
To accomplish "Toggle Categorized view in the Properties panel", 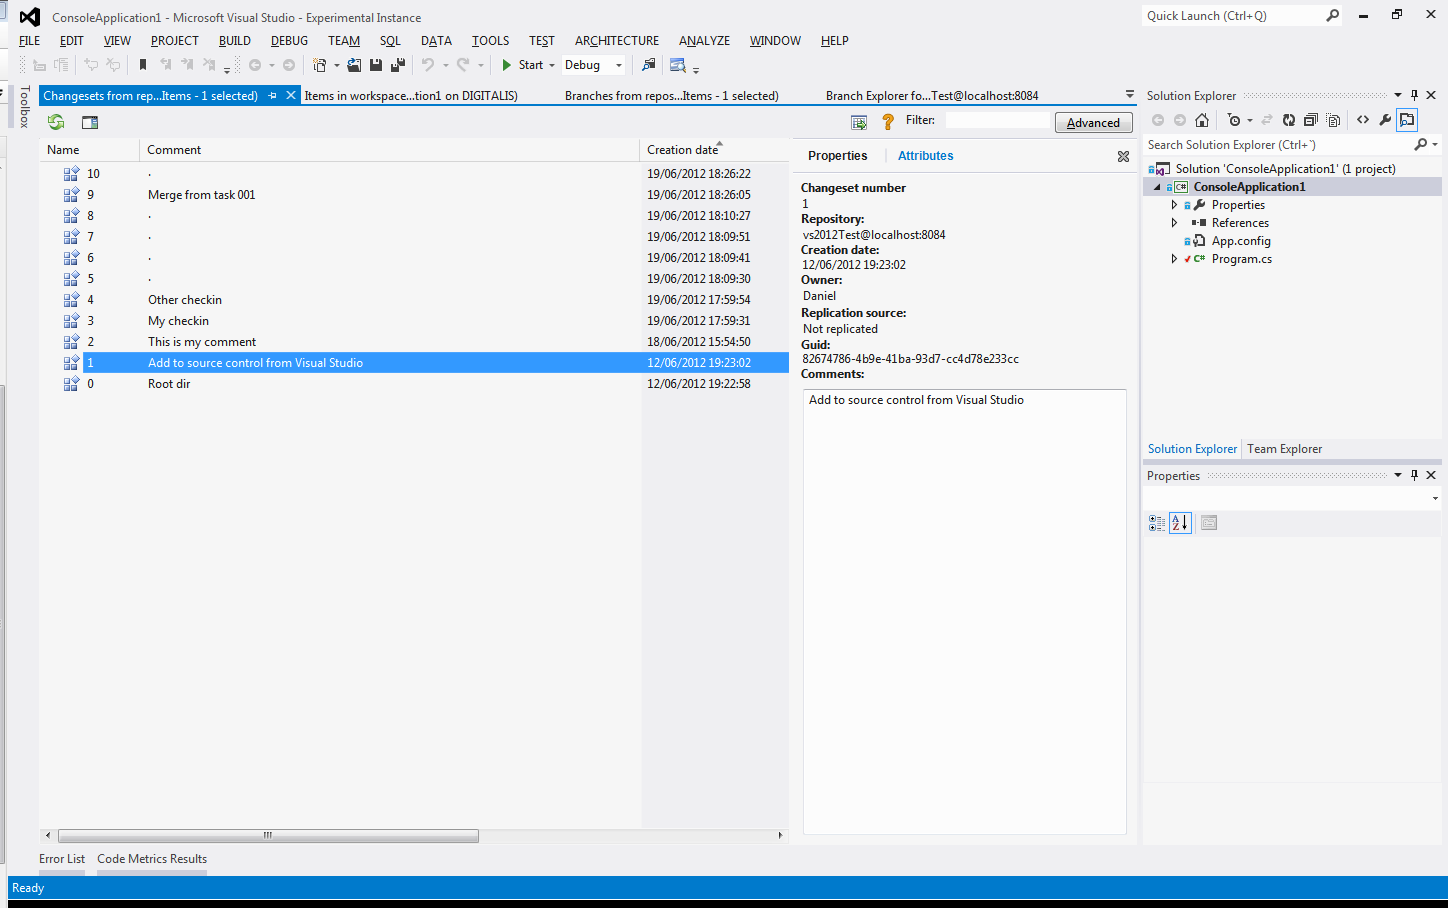I will 1155,522.
